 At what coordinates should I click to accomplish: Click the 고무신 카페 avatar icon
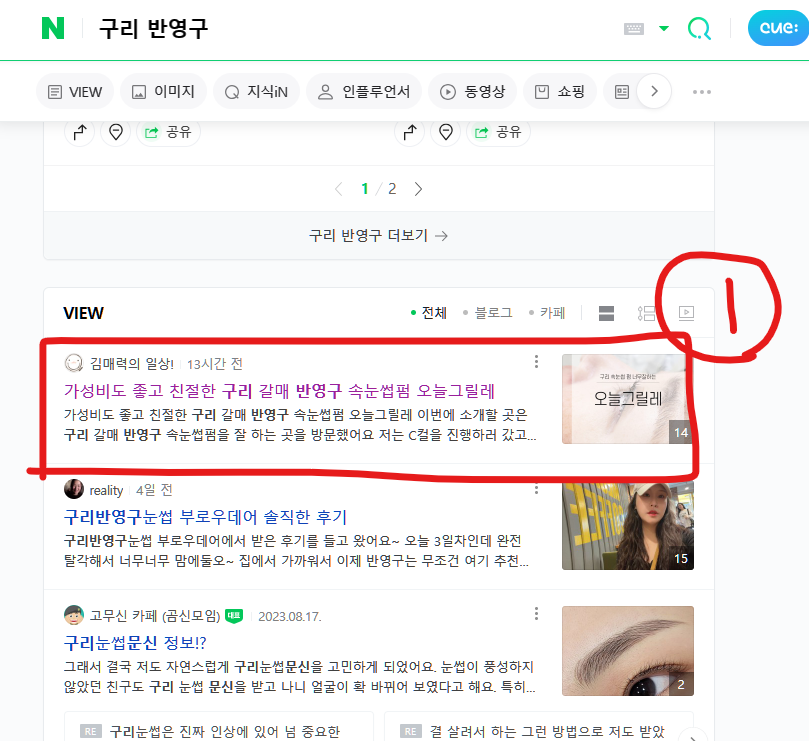point(74,615)
